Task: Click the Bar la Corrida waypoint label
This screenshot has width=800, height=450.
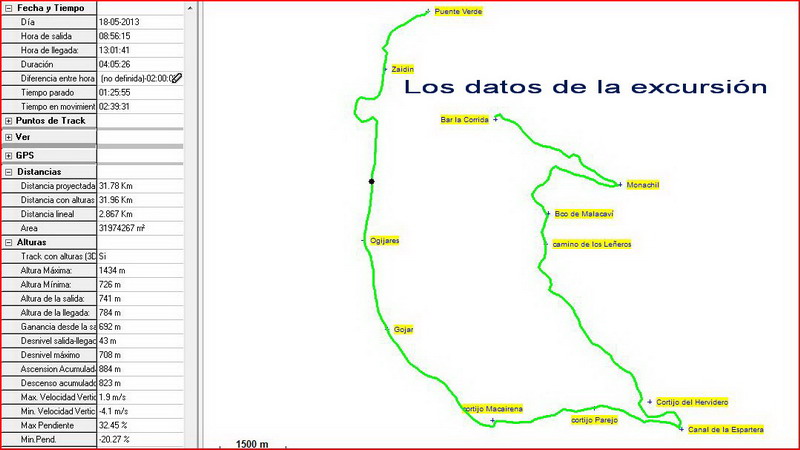Action: [464, 120]
